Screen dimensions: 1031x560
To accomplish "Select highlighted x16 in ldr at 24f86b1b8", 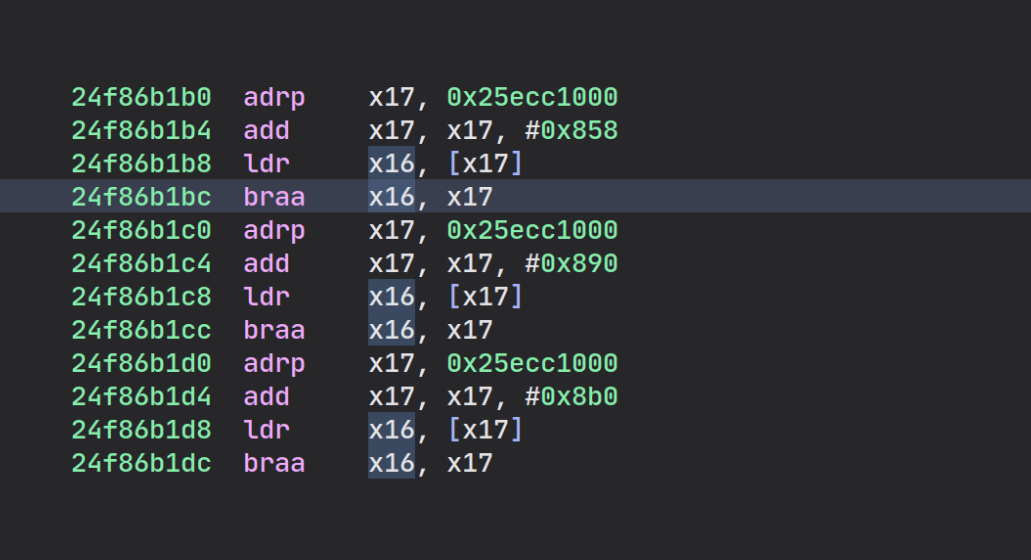I will (392, 163).
